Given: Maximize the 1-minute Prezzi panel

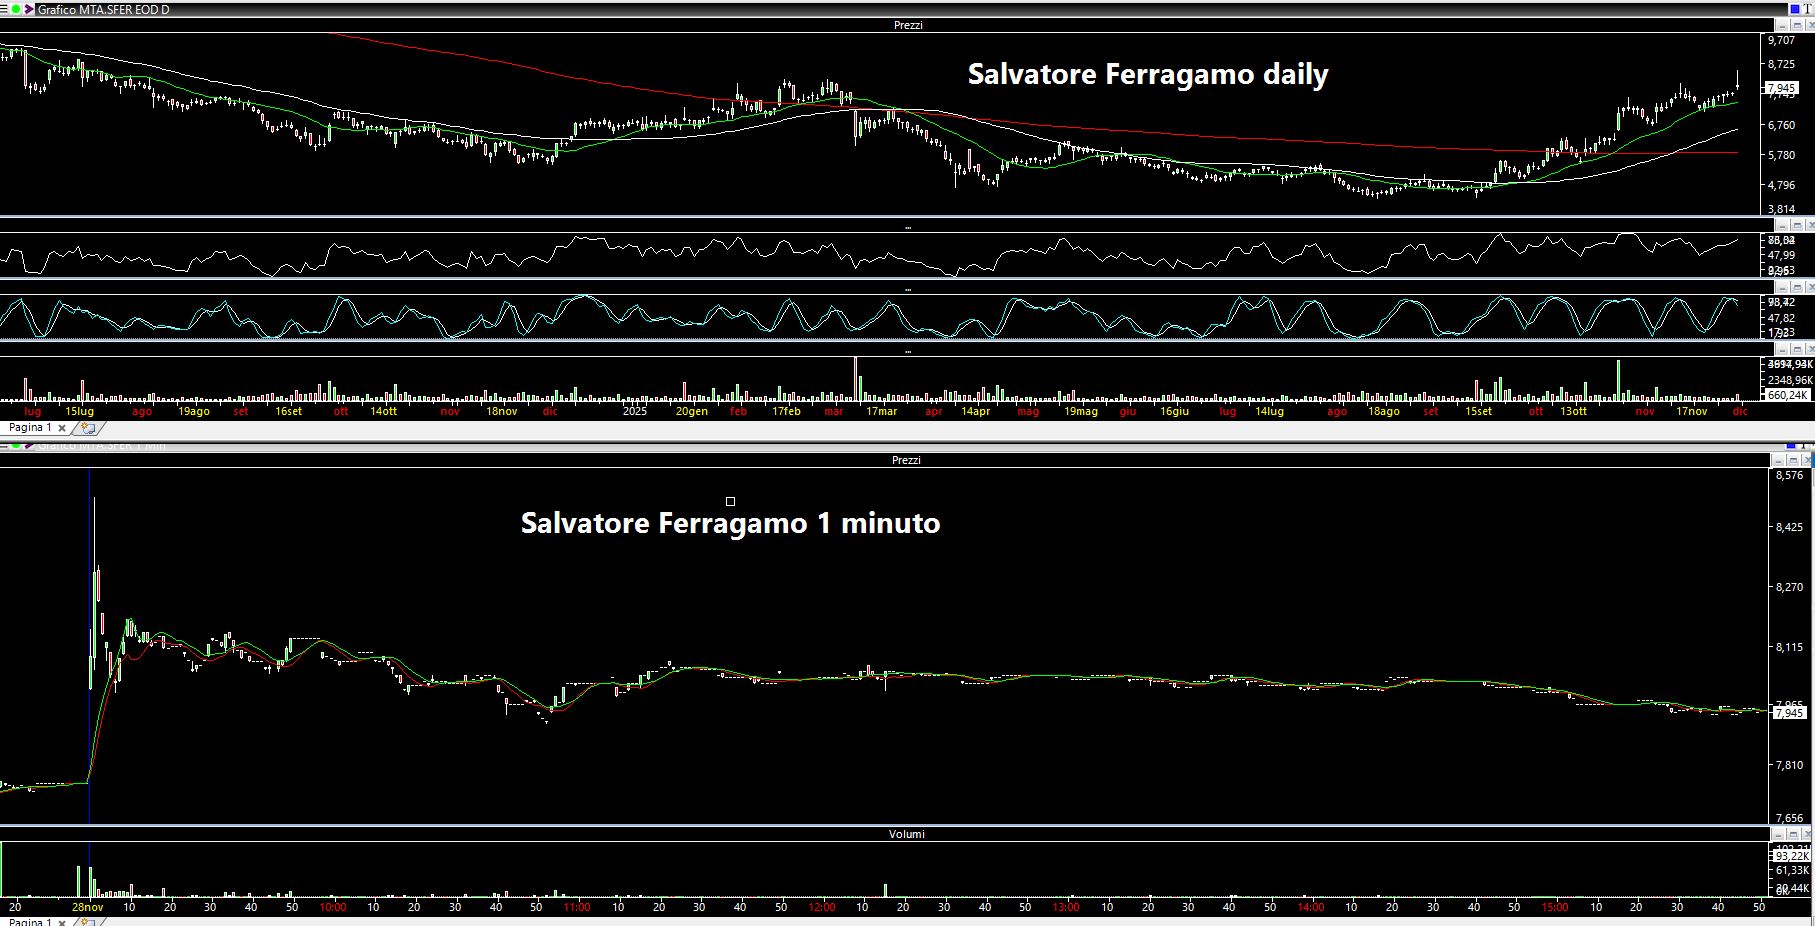Looking at the screenshot, I should pos(1792,460).
